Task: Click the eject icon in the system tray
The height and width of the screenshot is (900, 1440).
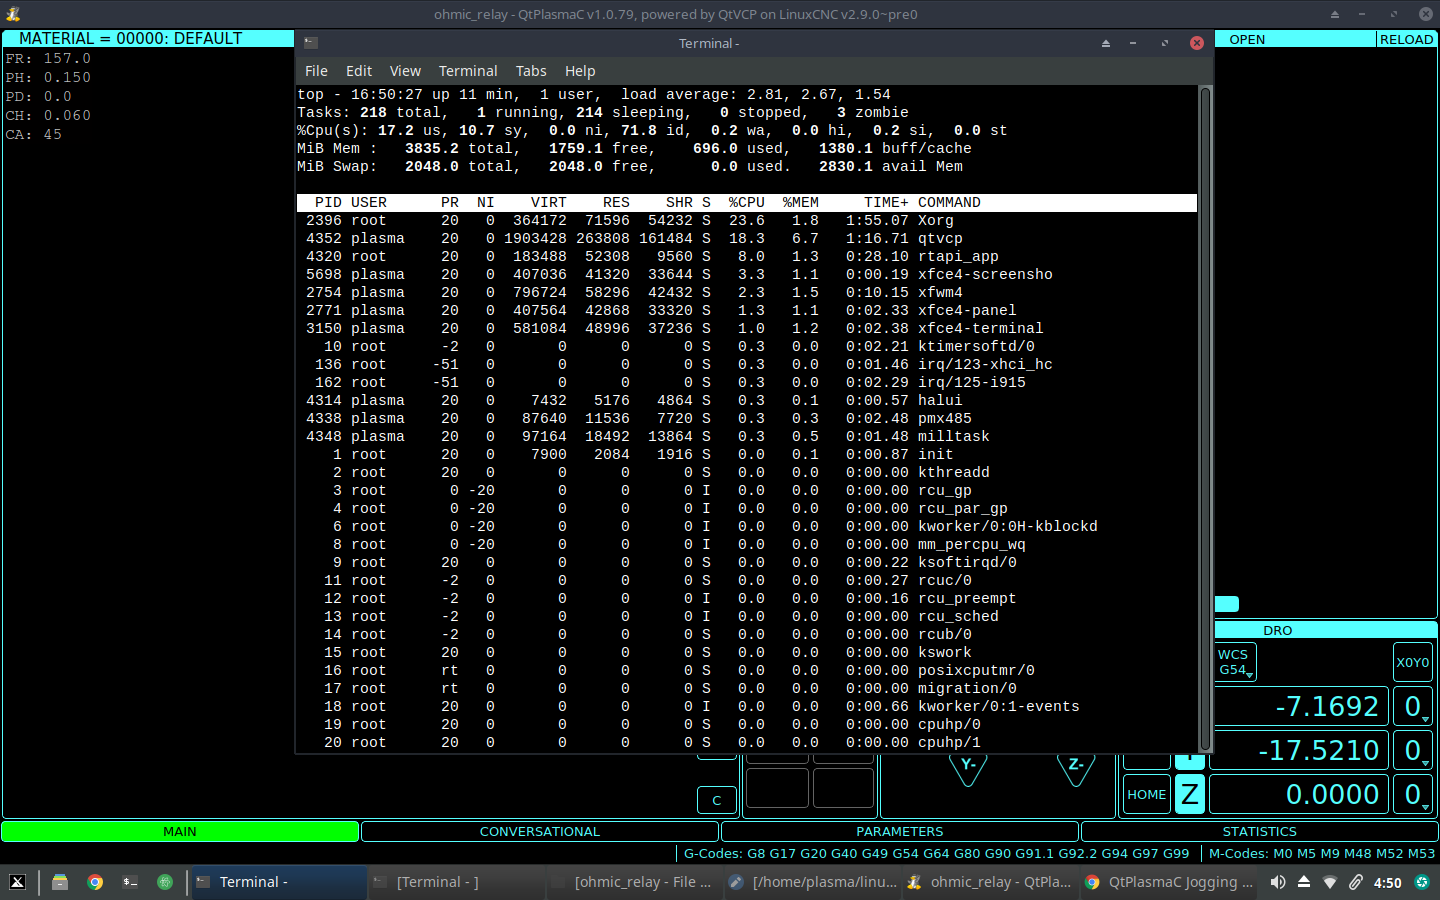Action: click(x=1304, y=882)
